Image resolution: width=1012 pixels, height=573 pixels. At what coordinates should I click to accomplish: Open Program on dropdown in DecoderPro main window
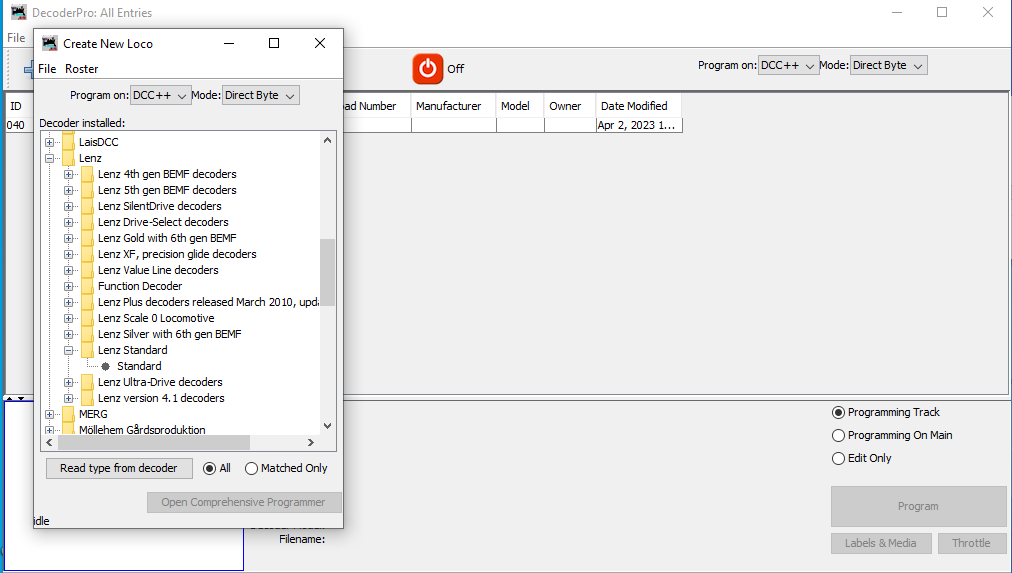(x=788, y=65)
